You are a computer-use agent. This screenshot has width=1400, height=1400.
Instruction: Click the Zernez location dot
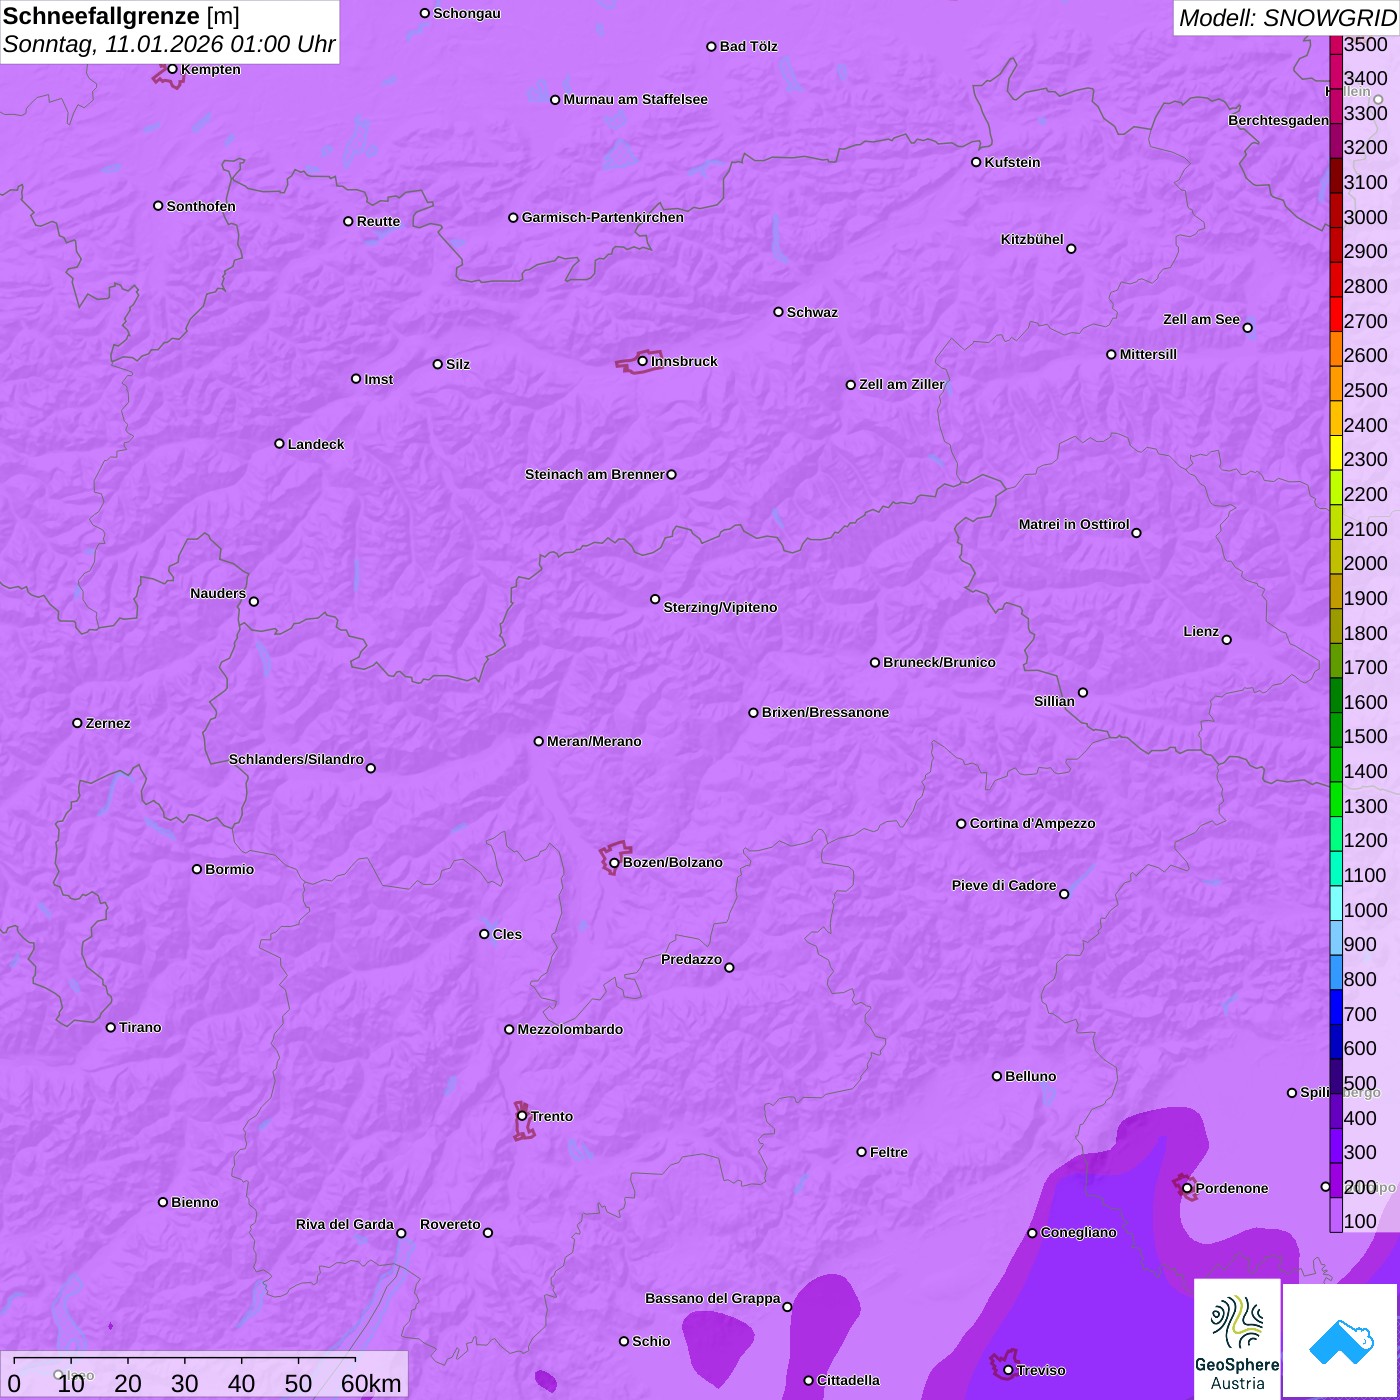(x=77, y=723)
